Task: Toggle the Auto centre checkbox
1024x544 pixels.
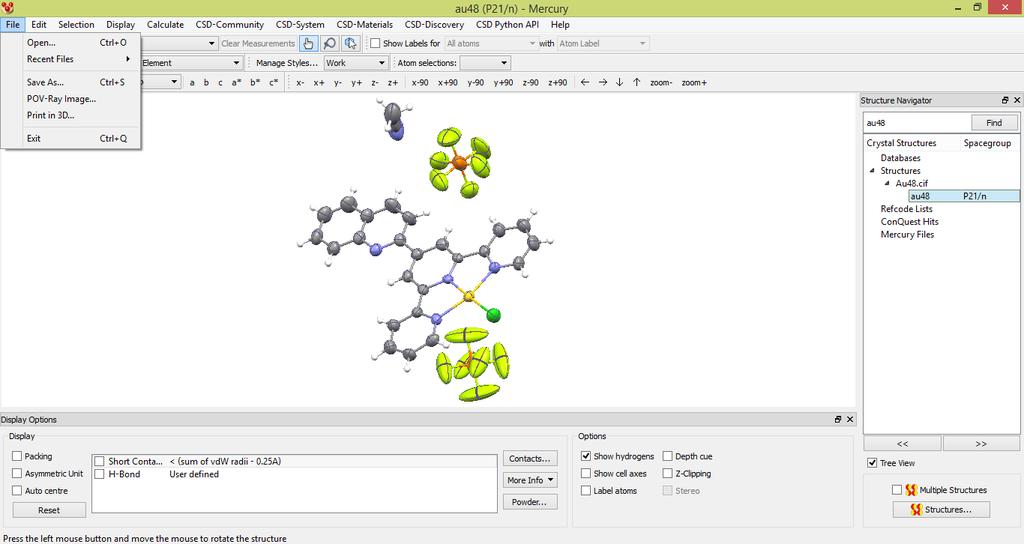Action: tap(17, 490)
